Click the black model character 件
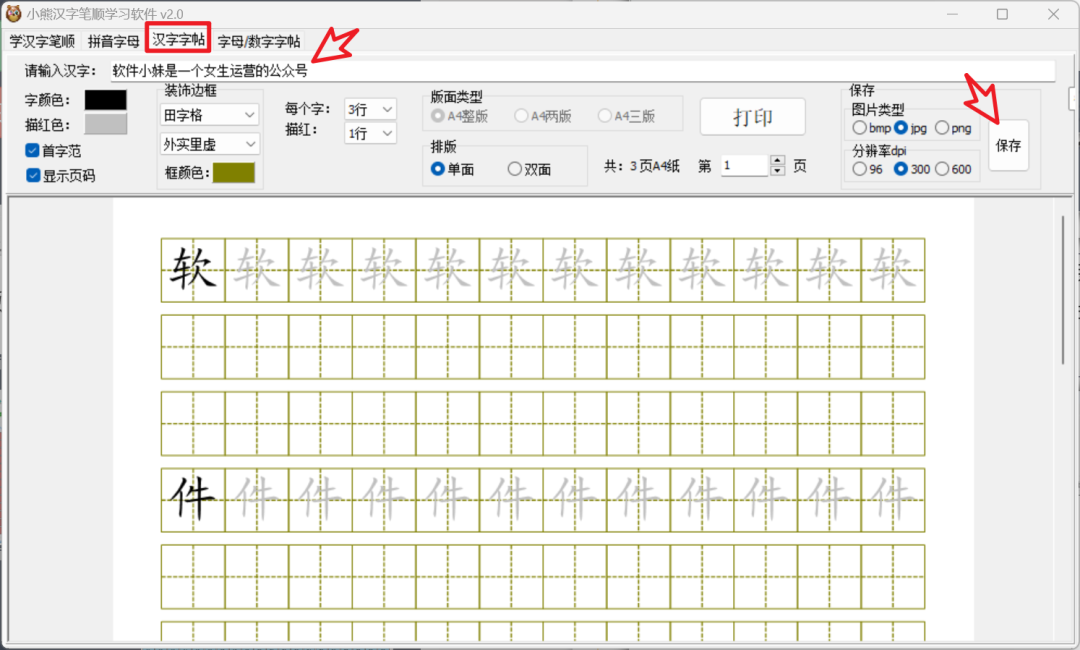Image resolution: width=1080 pixels, height=650 pixels. tap(193, 499)
